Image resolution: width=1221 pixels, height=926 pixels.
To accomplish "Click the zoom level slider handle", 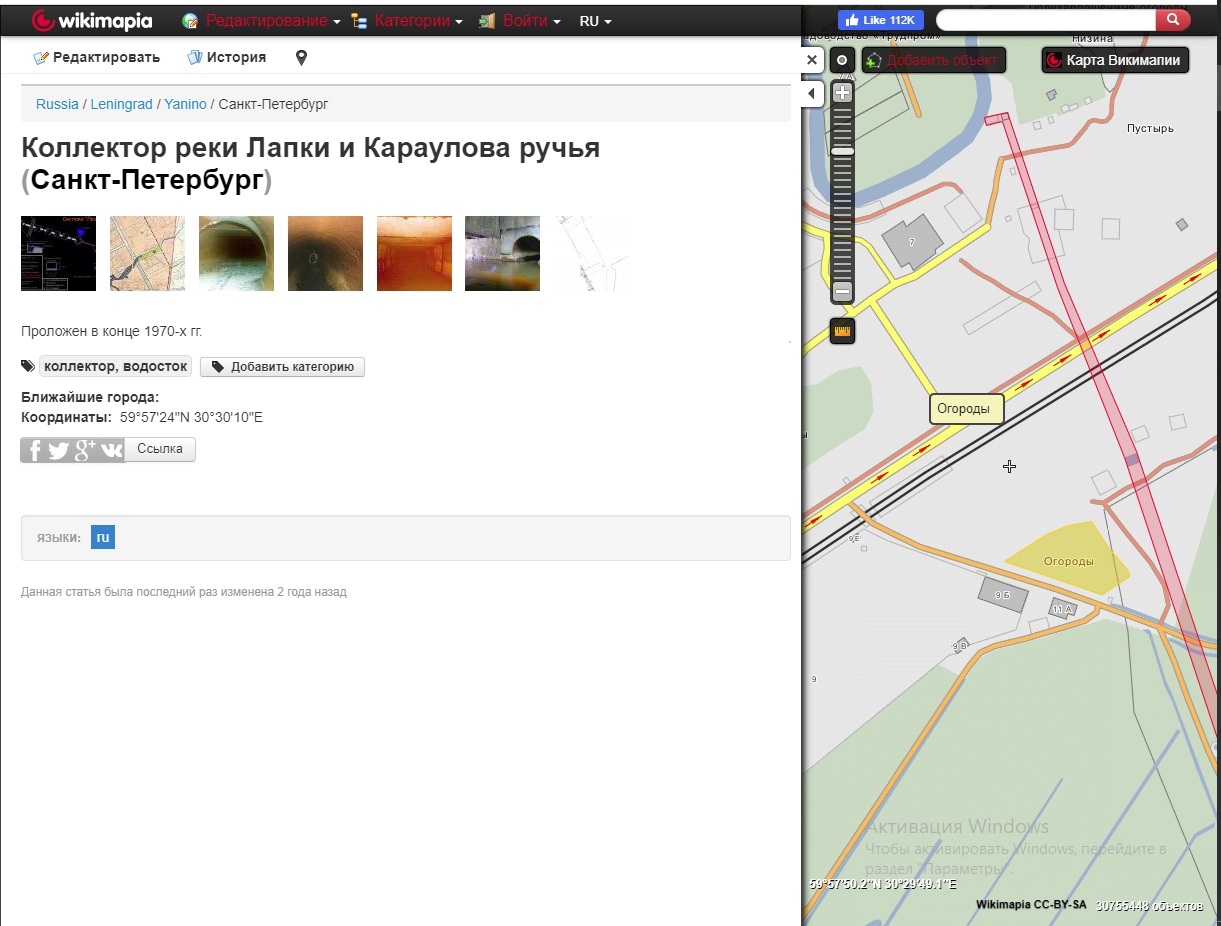I will click(842, 151).
